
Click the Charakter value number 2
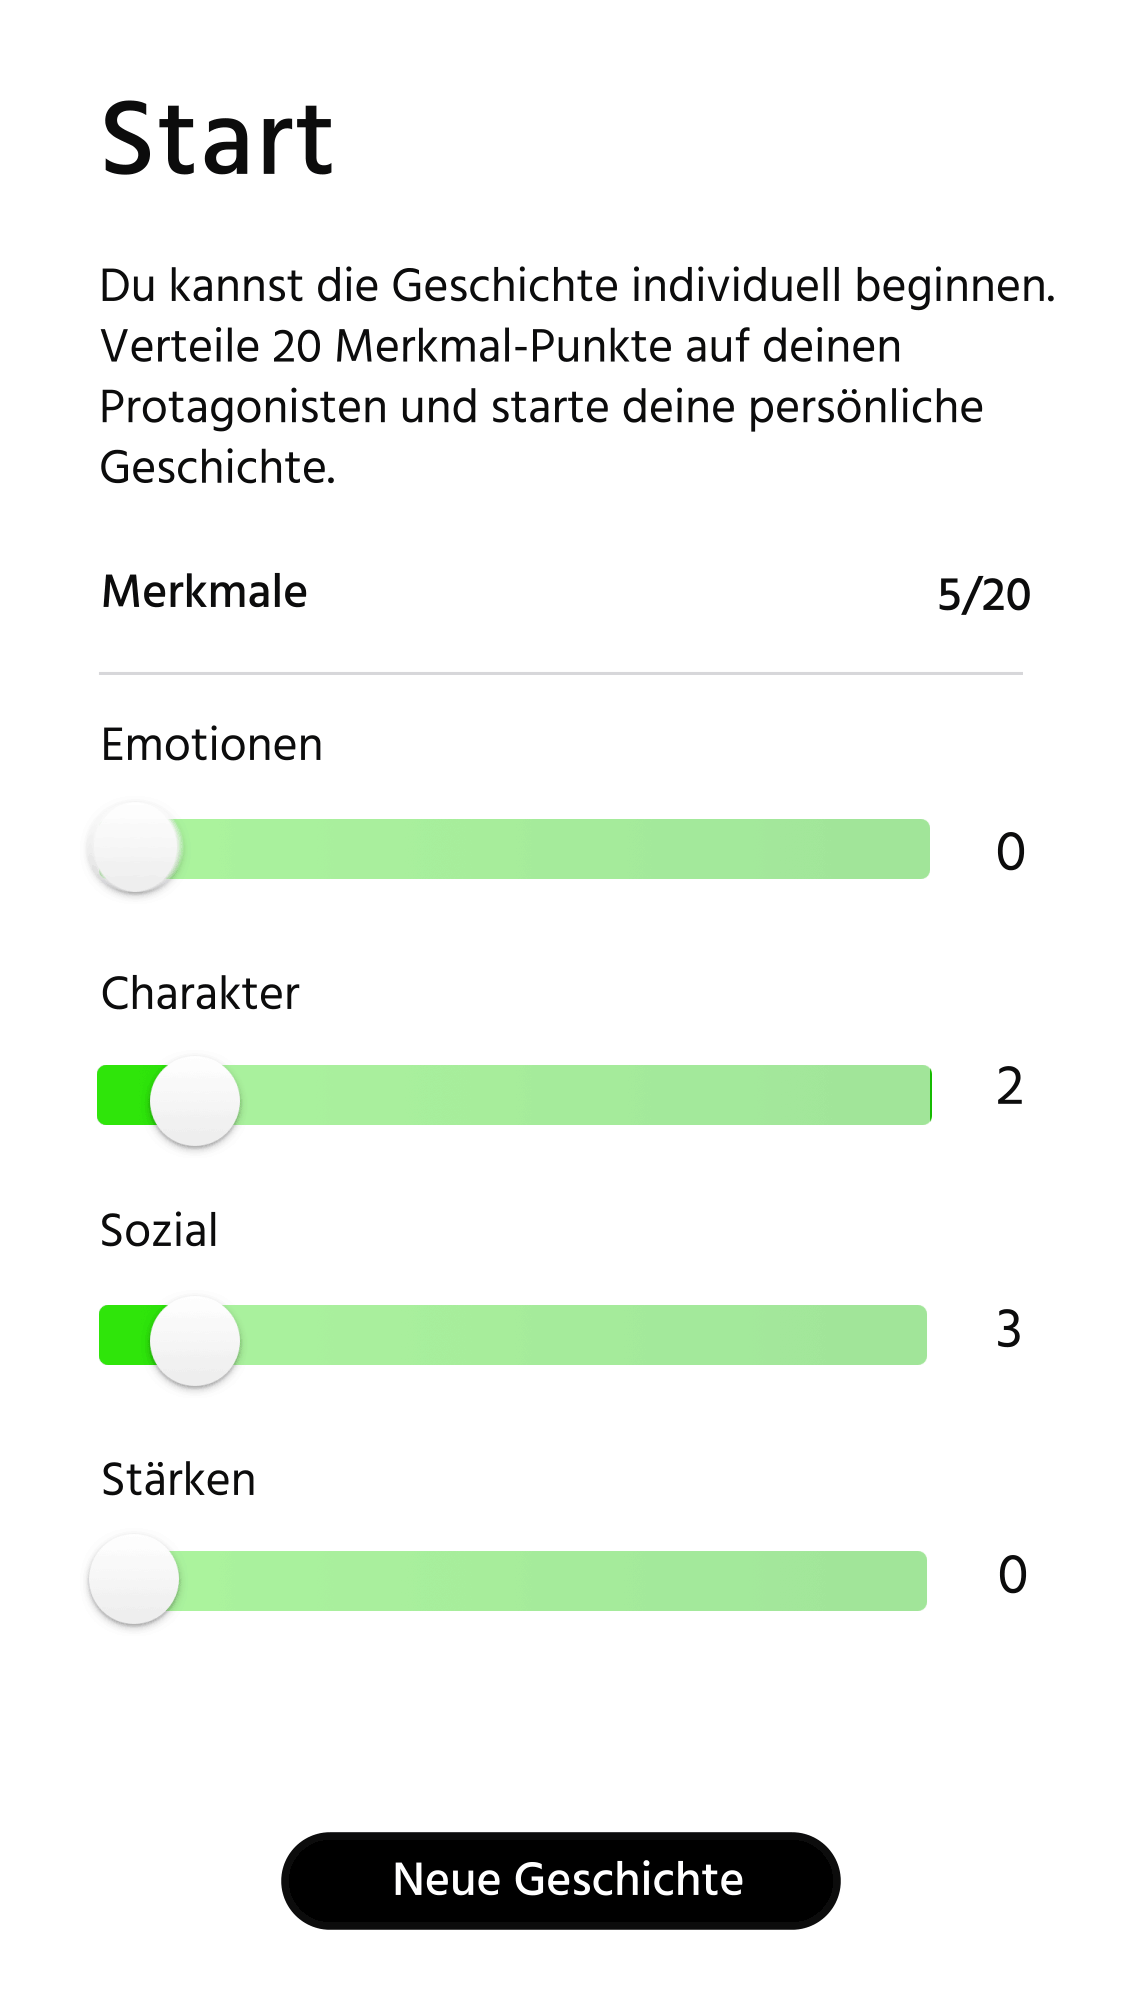click(1010, 1087)
